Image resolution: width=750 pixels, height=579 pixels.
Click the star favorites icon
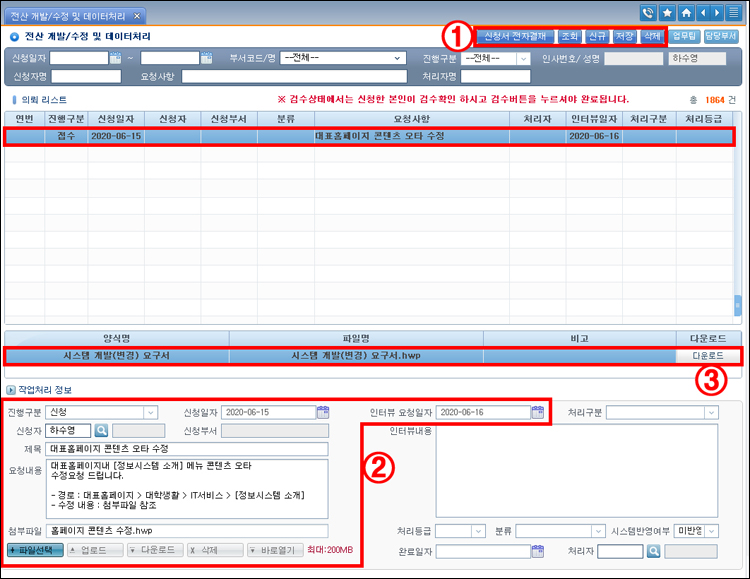667,12
